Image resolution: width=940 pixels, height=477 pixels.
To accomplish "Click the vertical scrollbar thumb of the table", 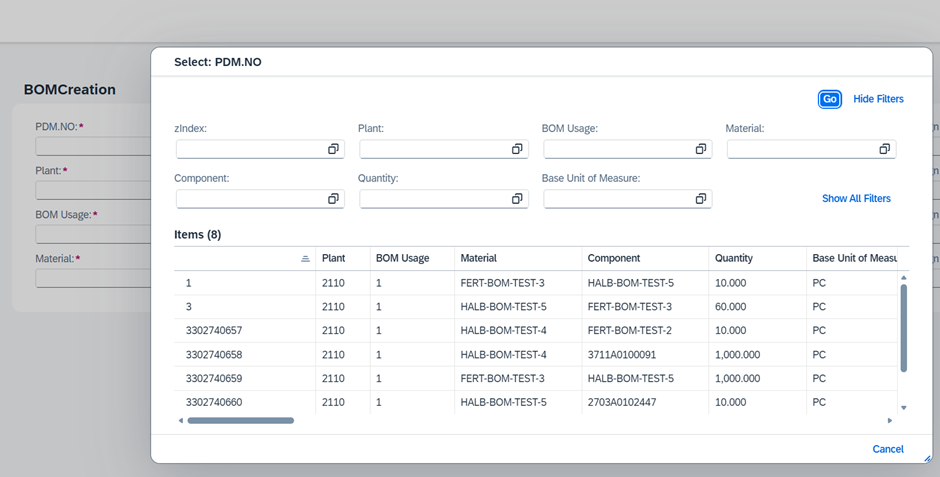I will [903, 328].
